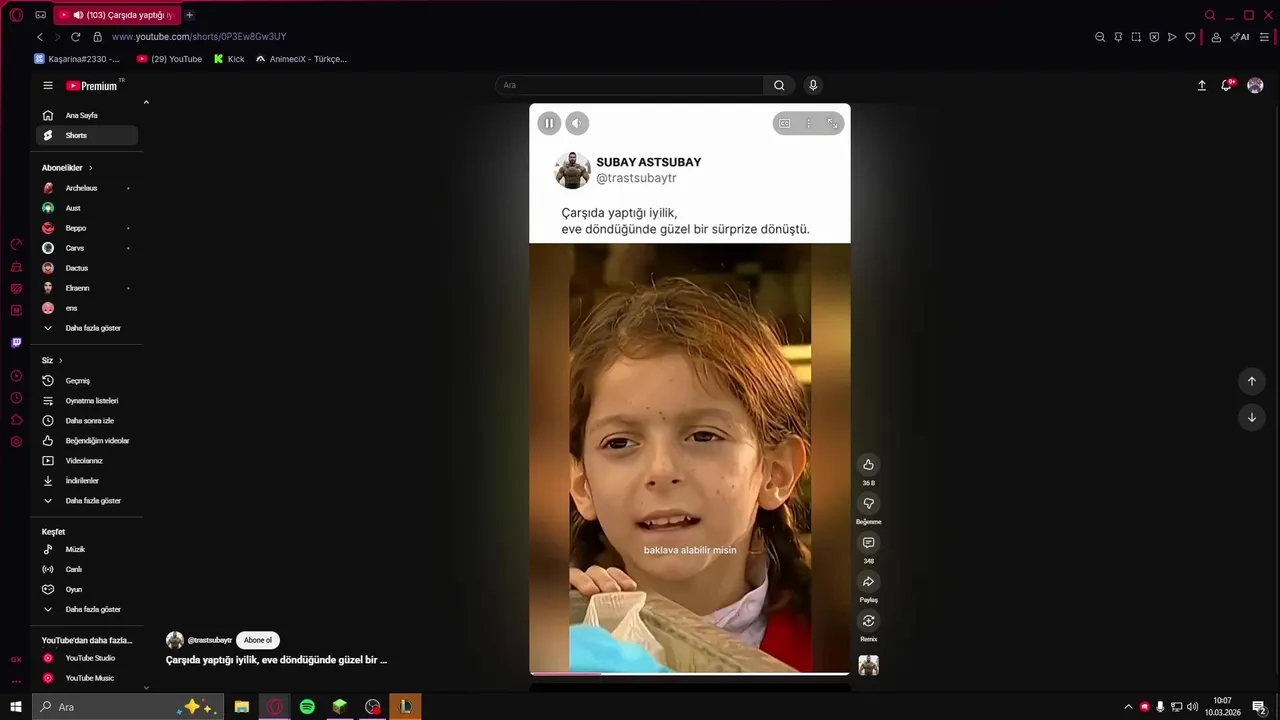This screenshot has width=1280, height=720.
Task: Open İndirilenler in the sidebar
Action: coord(87,481)
